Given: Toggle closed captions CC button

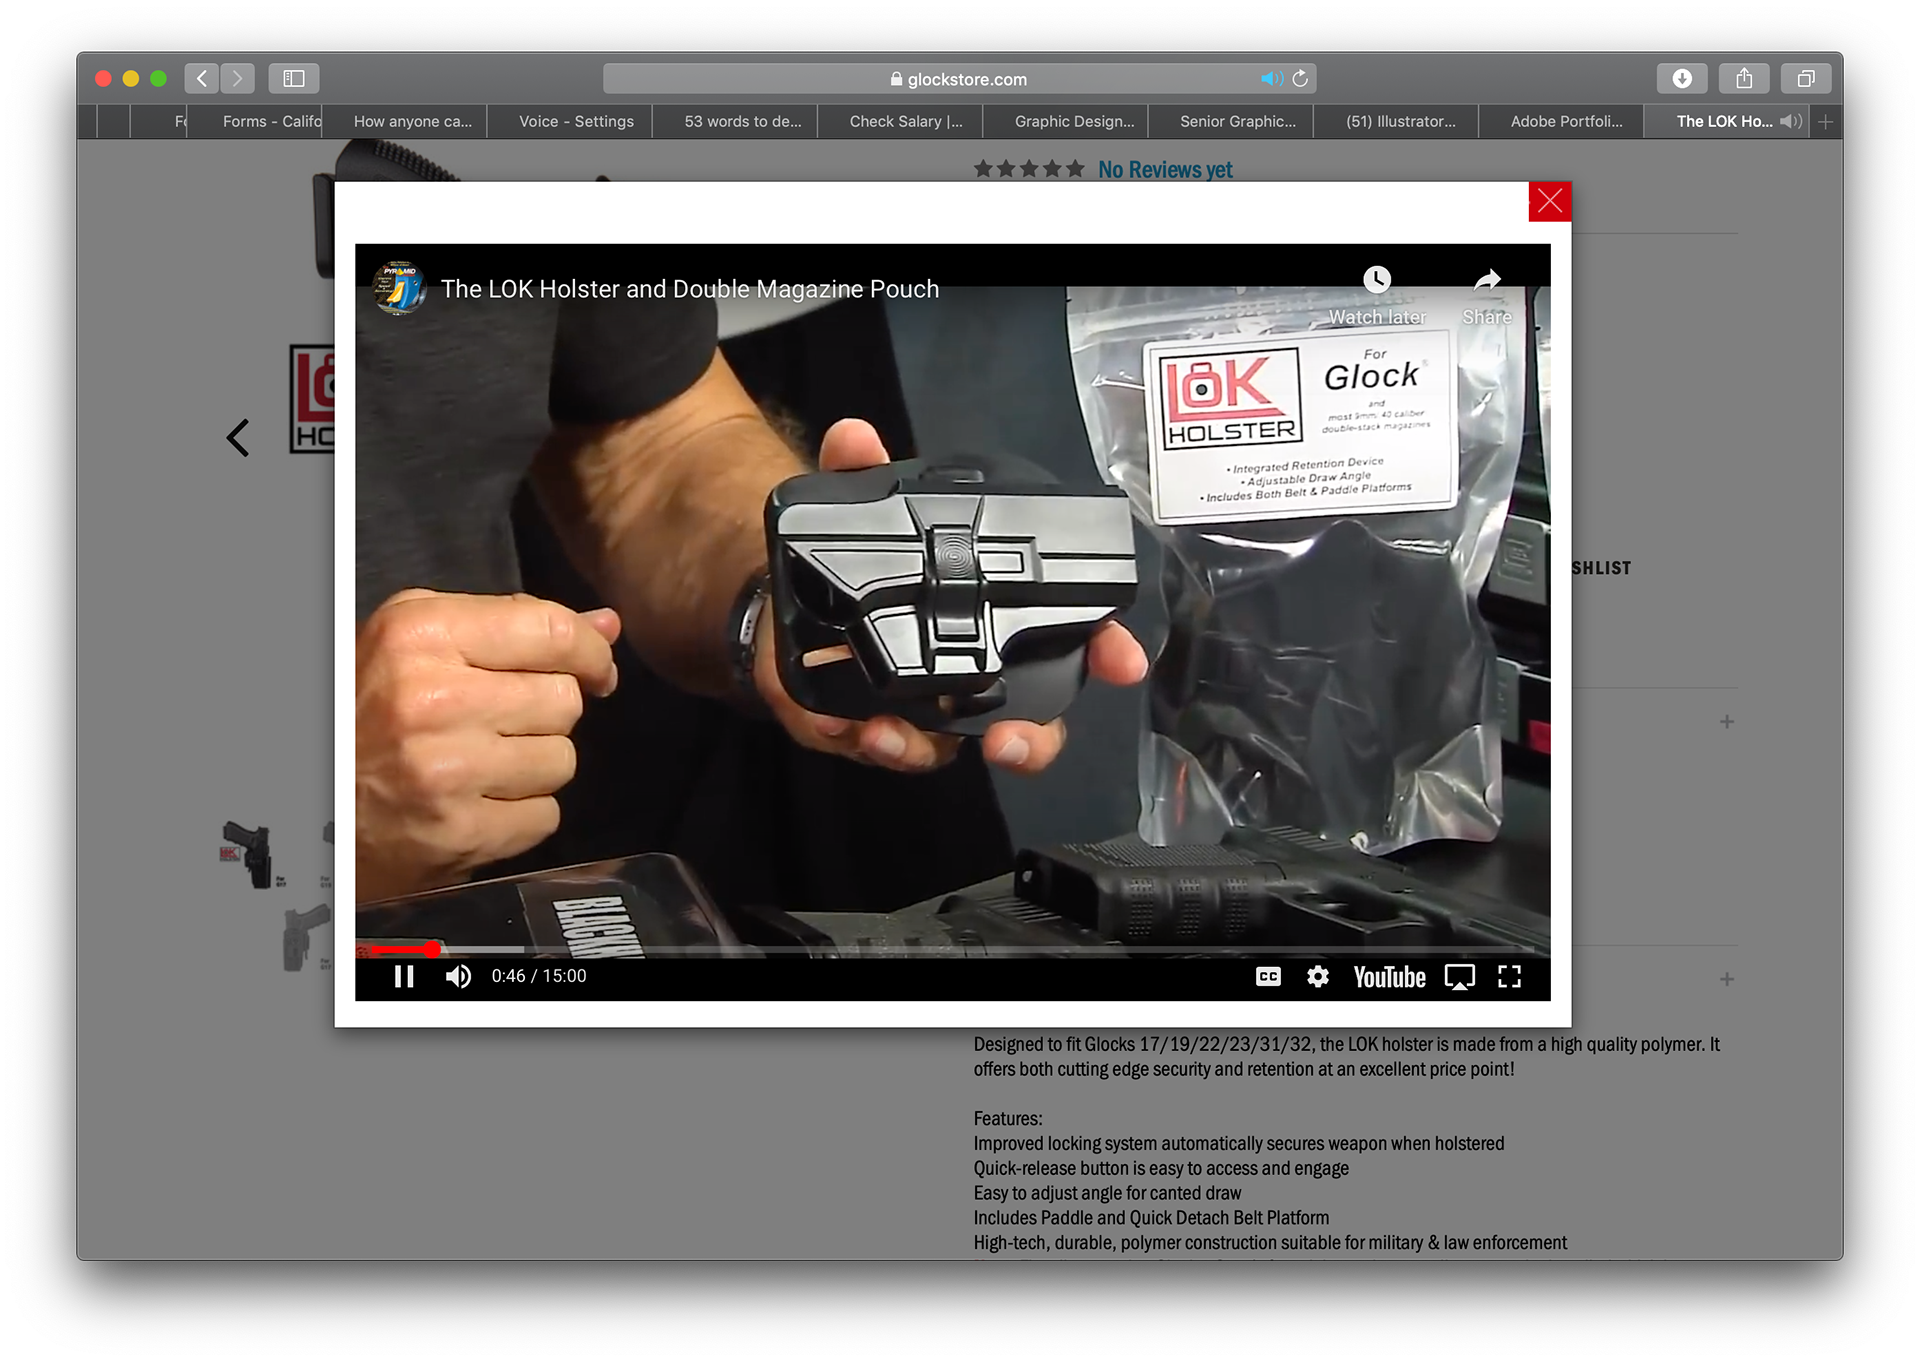Looking at the screenshot, I should tap(1268, 977).
